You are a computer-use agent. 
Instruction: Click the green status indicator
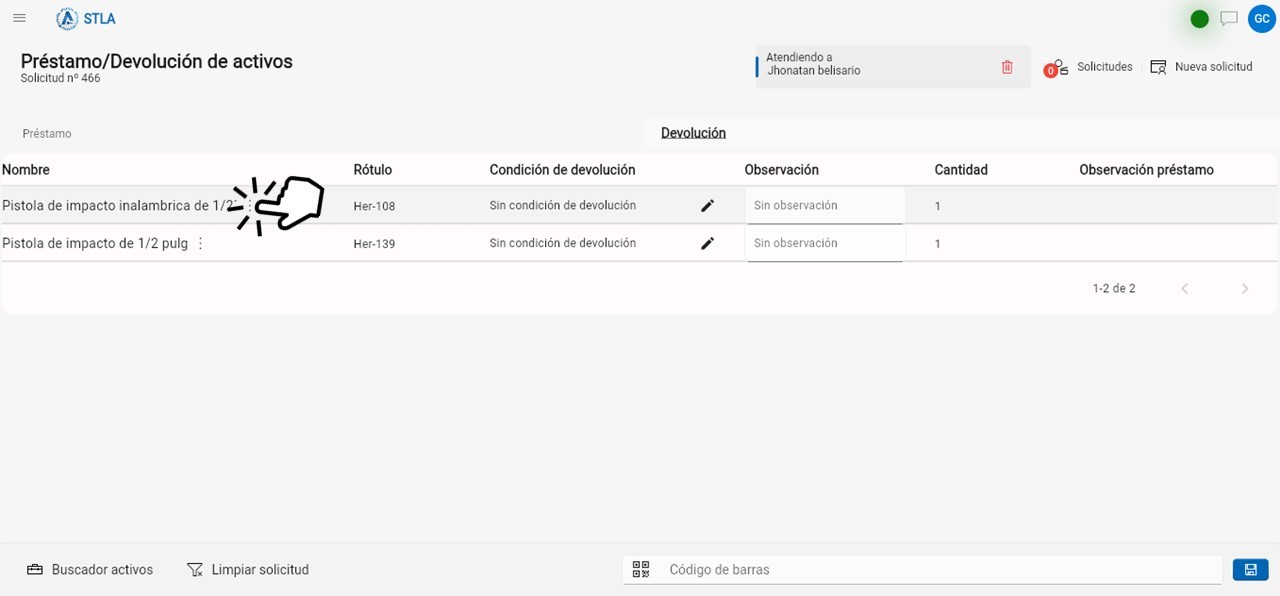click(1199, 18)
